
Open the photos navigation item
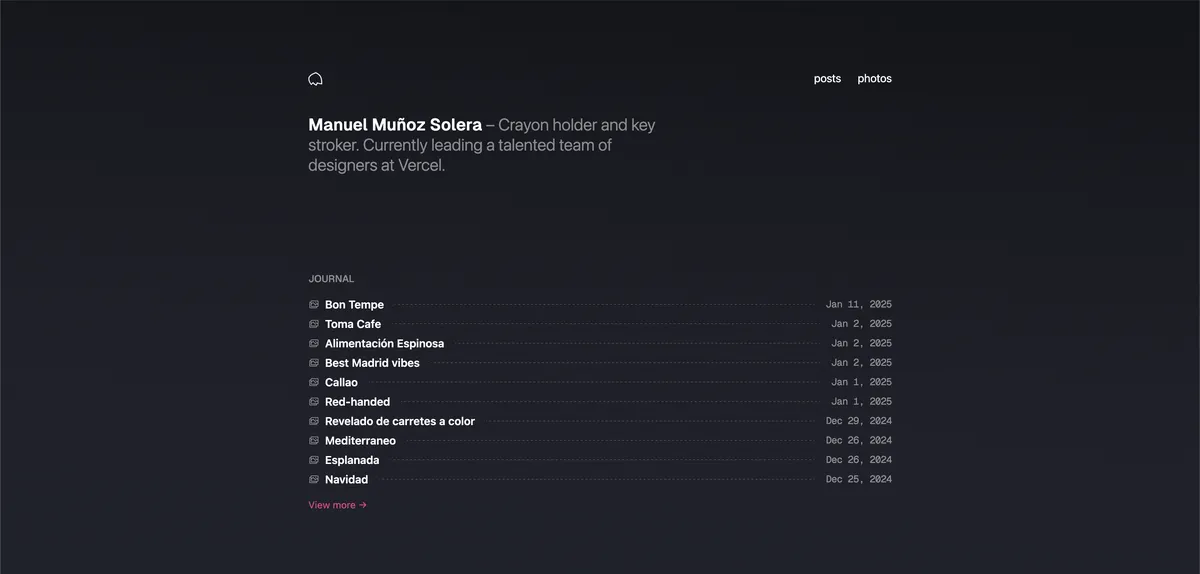pos(874,79)
